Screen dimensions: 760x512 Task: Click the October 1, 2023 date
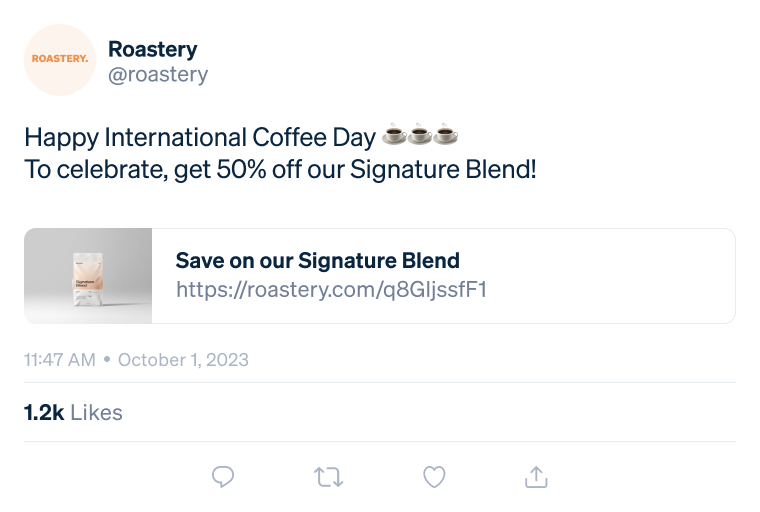[183, 360]
